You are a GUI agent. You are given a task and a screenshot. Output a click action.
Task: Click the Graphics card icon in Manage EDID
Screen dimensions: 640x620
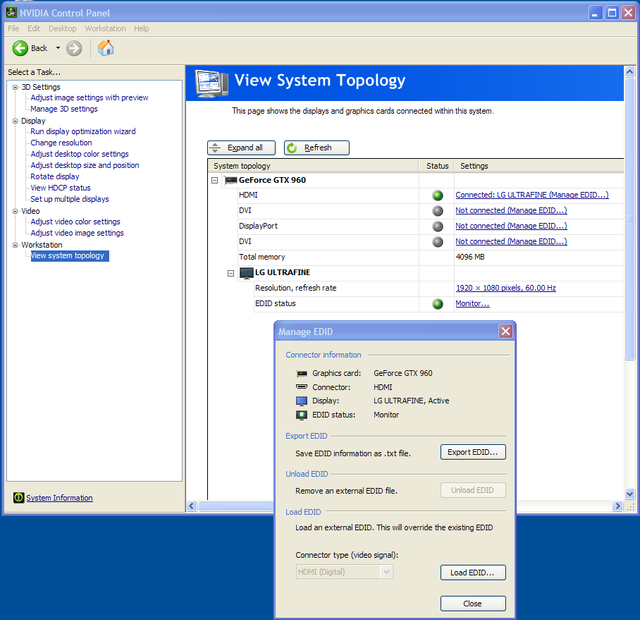(302, 373)
